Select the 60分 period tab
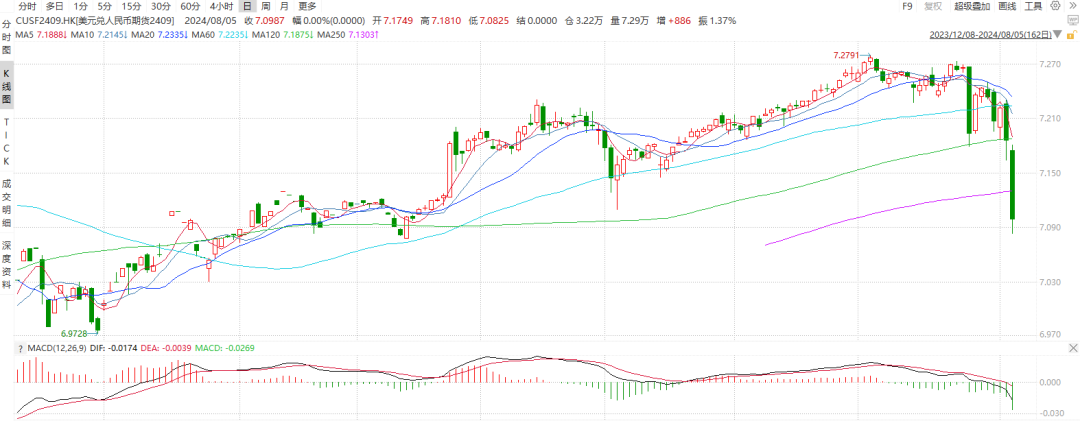 click(x=190, y=6)
